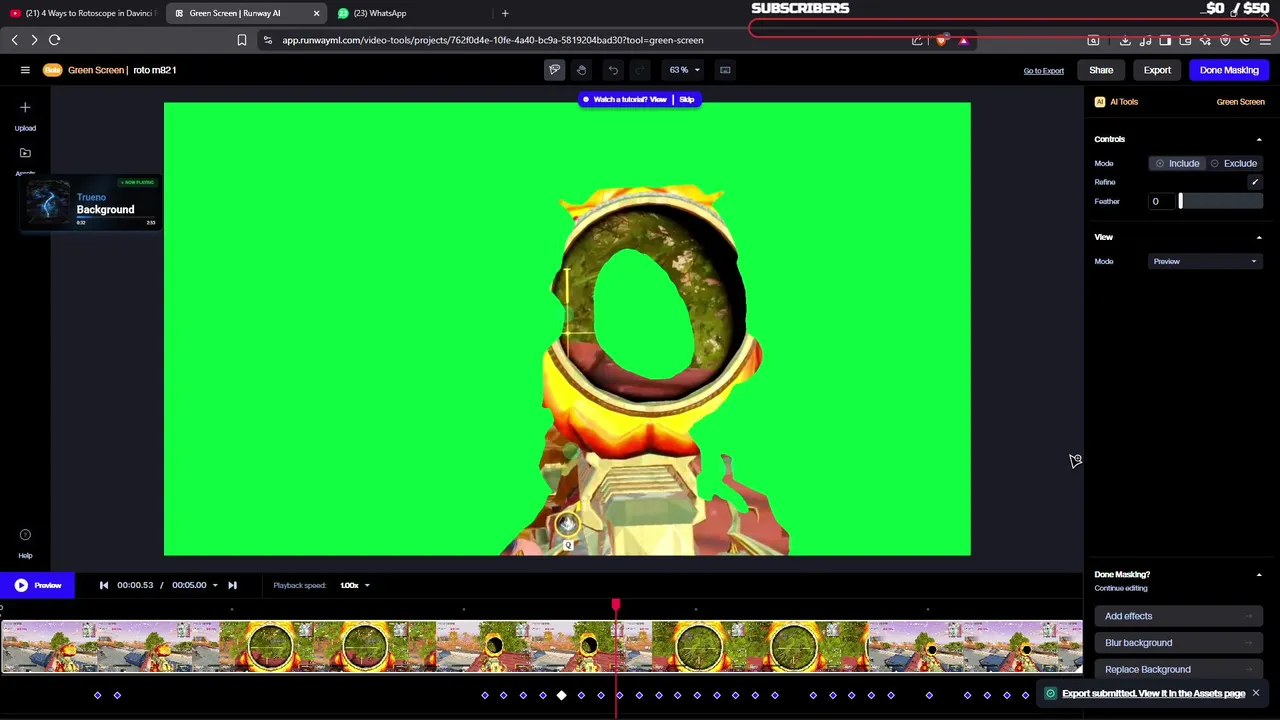The height and width of the screenshot is (720, 1280).
Task: Open the time display format dropdown arrow
Action: tap(214, 586)
